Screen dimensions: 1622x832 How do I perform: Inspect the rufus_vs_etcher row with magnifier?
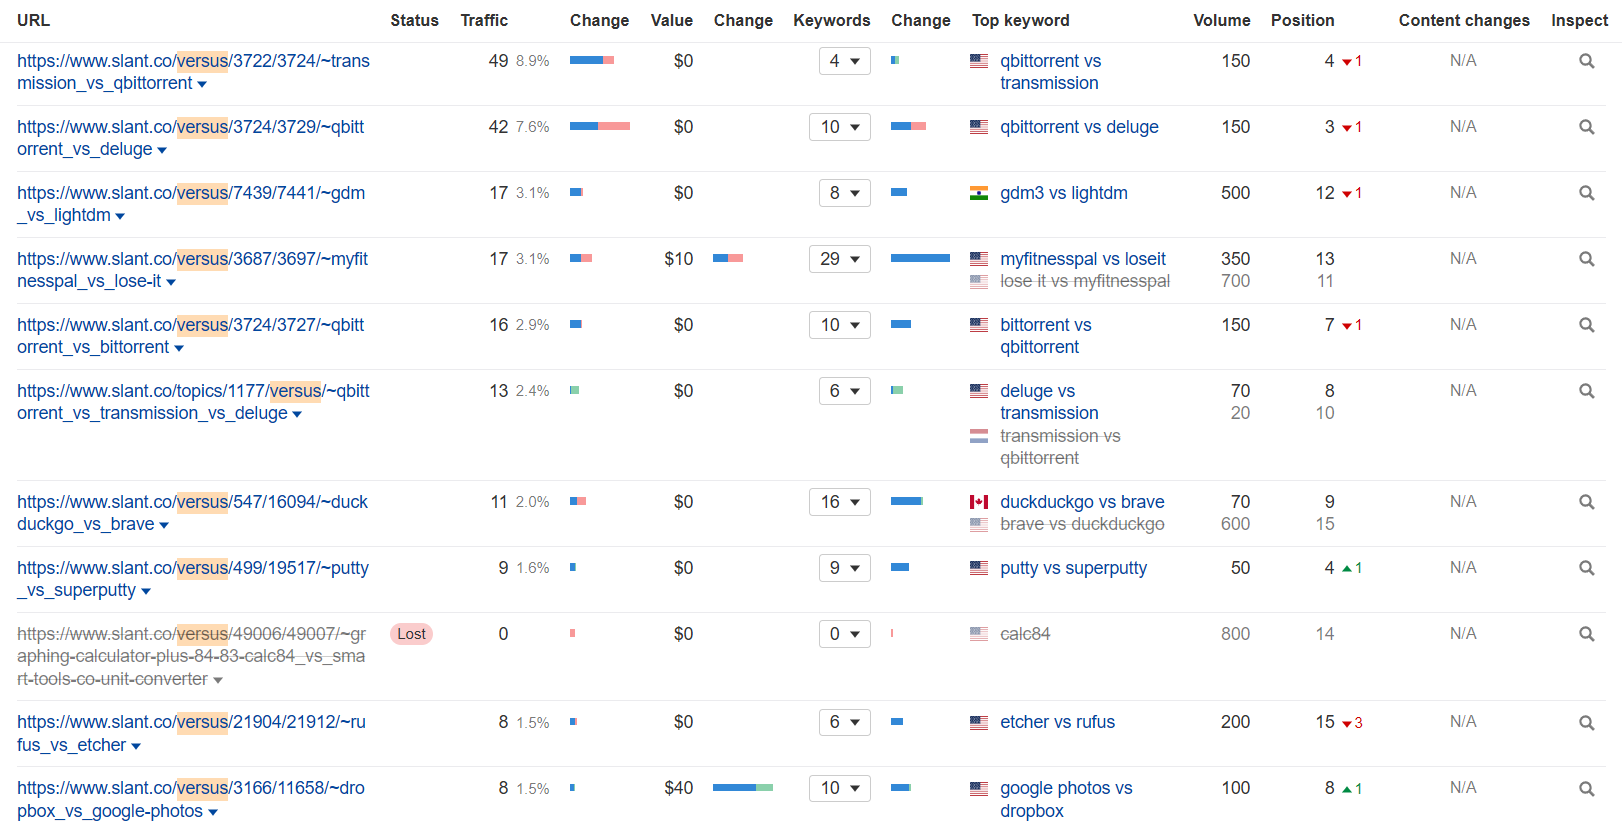click(x=1586, y=722)
